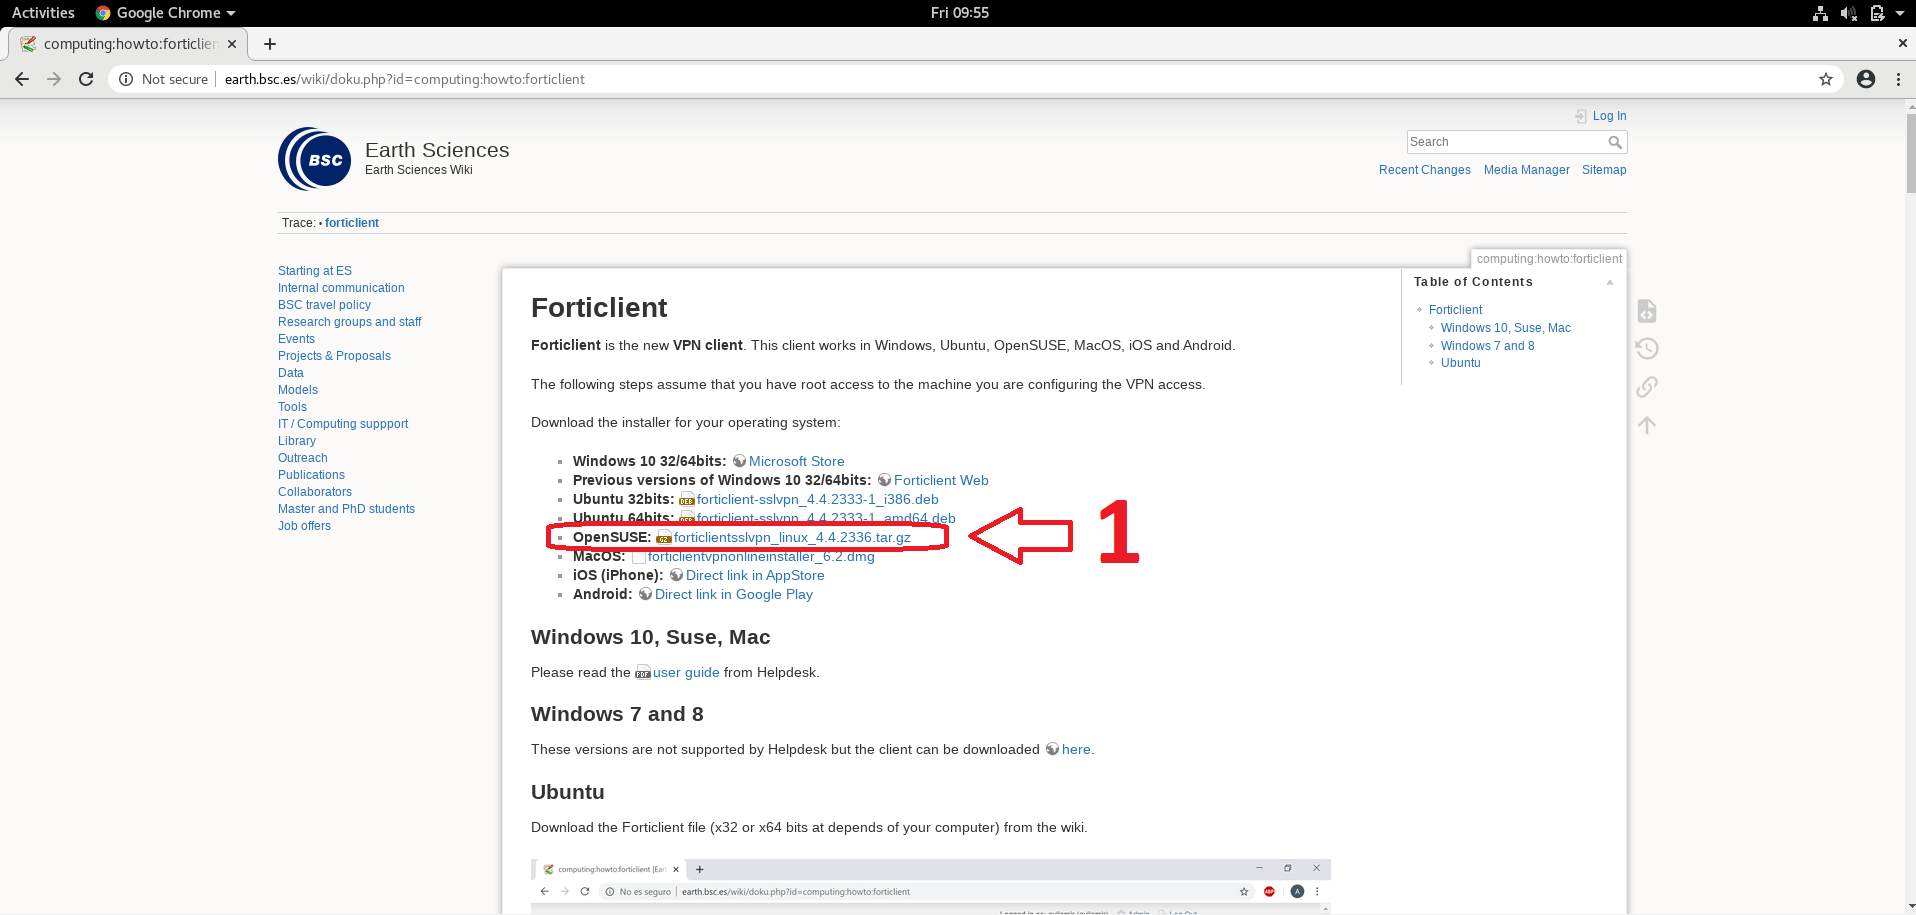Bookmark this page with the star icon
This screenshot has width=1916, height=915.
click(x=1826, y=79)
